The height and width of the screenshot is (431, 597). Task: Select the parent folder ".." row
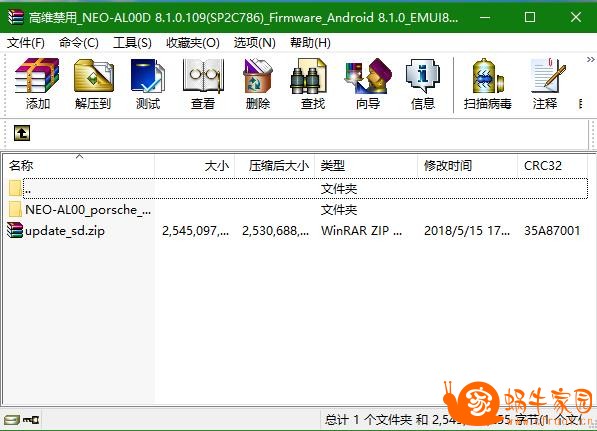[x=298, y=188]
